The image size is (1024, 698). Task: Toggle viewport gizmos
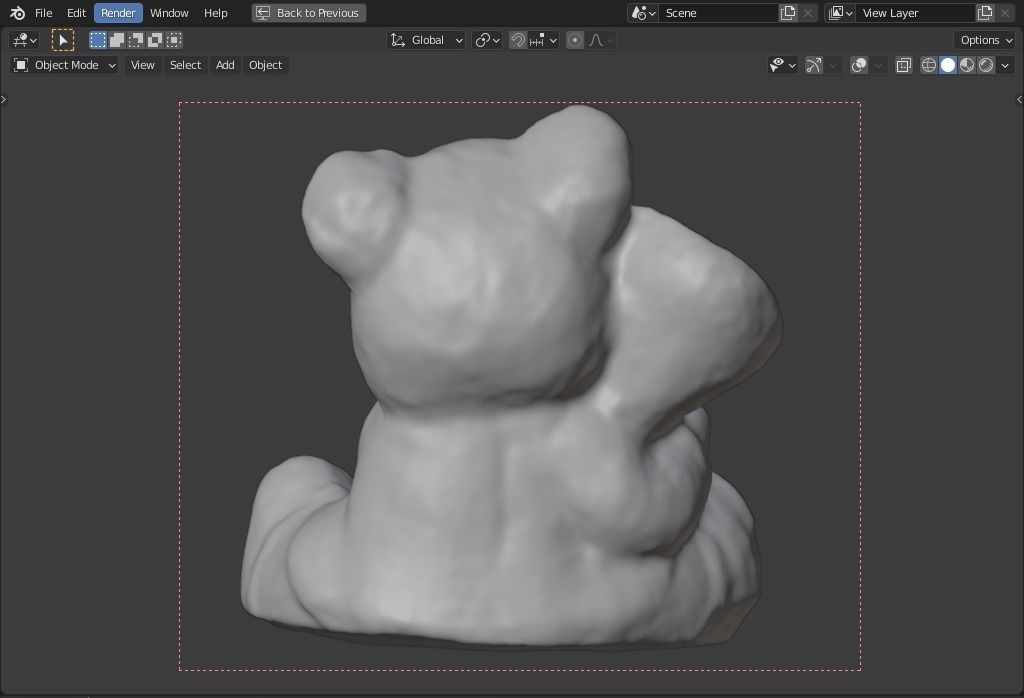coord(814,65)
